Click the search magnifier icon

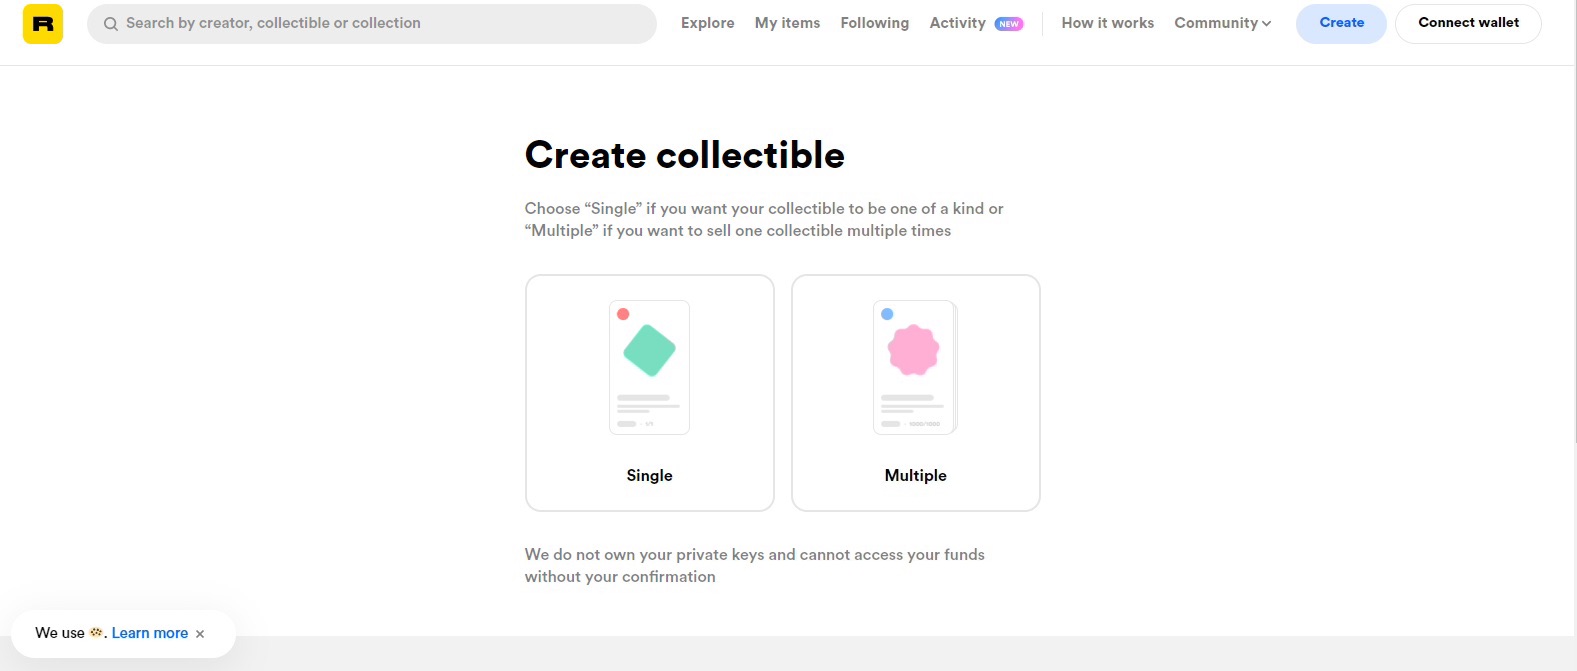[111, 24]
